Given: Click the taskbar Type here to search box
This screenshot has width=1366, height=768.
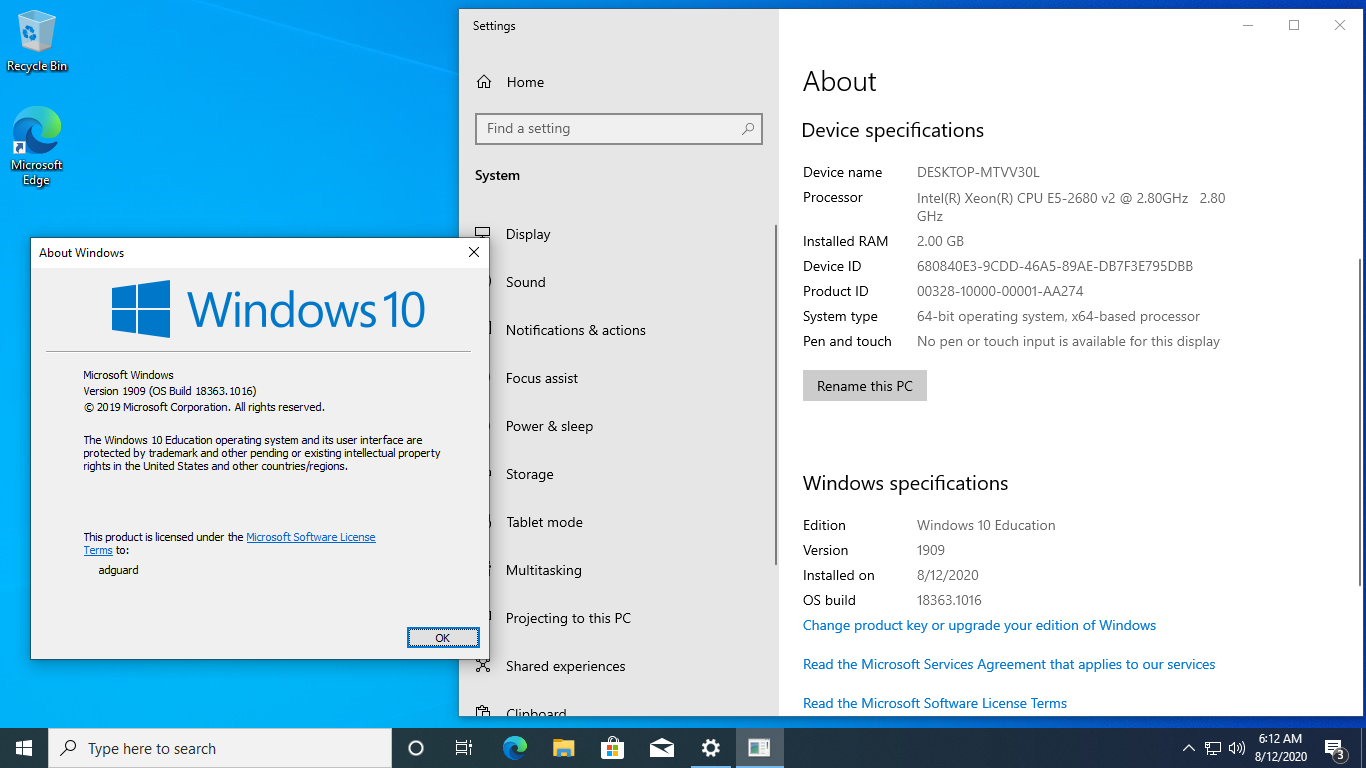Looking at the screenshot, I should (220, 748).
